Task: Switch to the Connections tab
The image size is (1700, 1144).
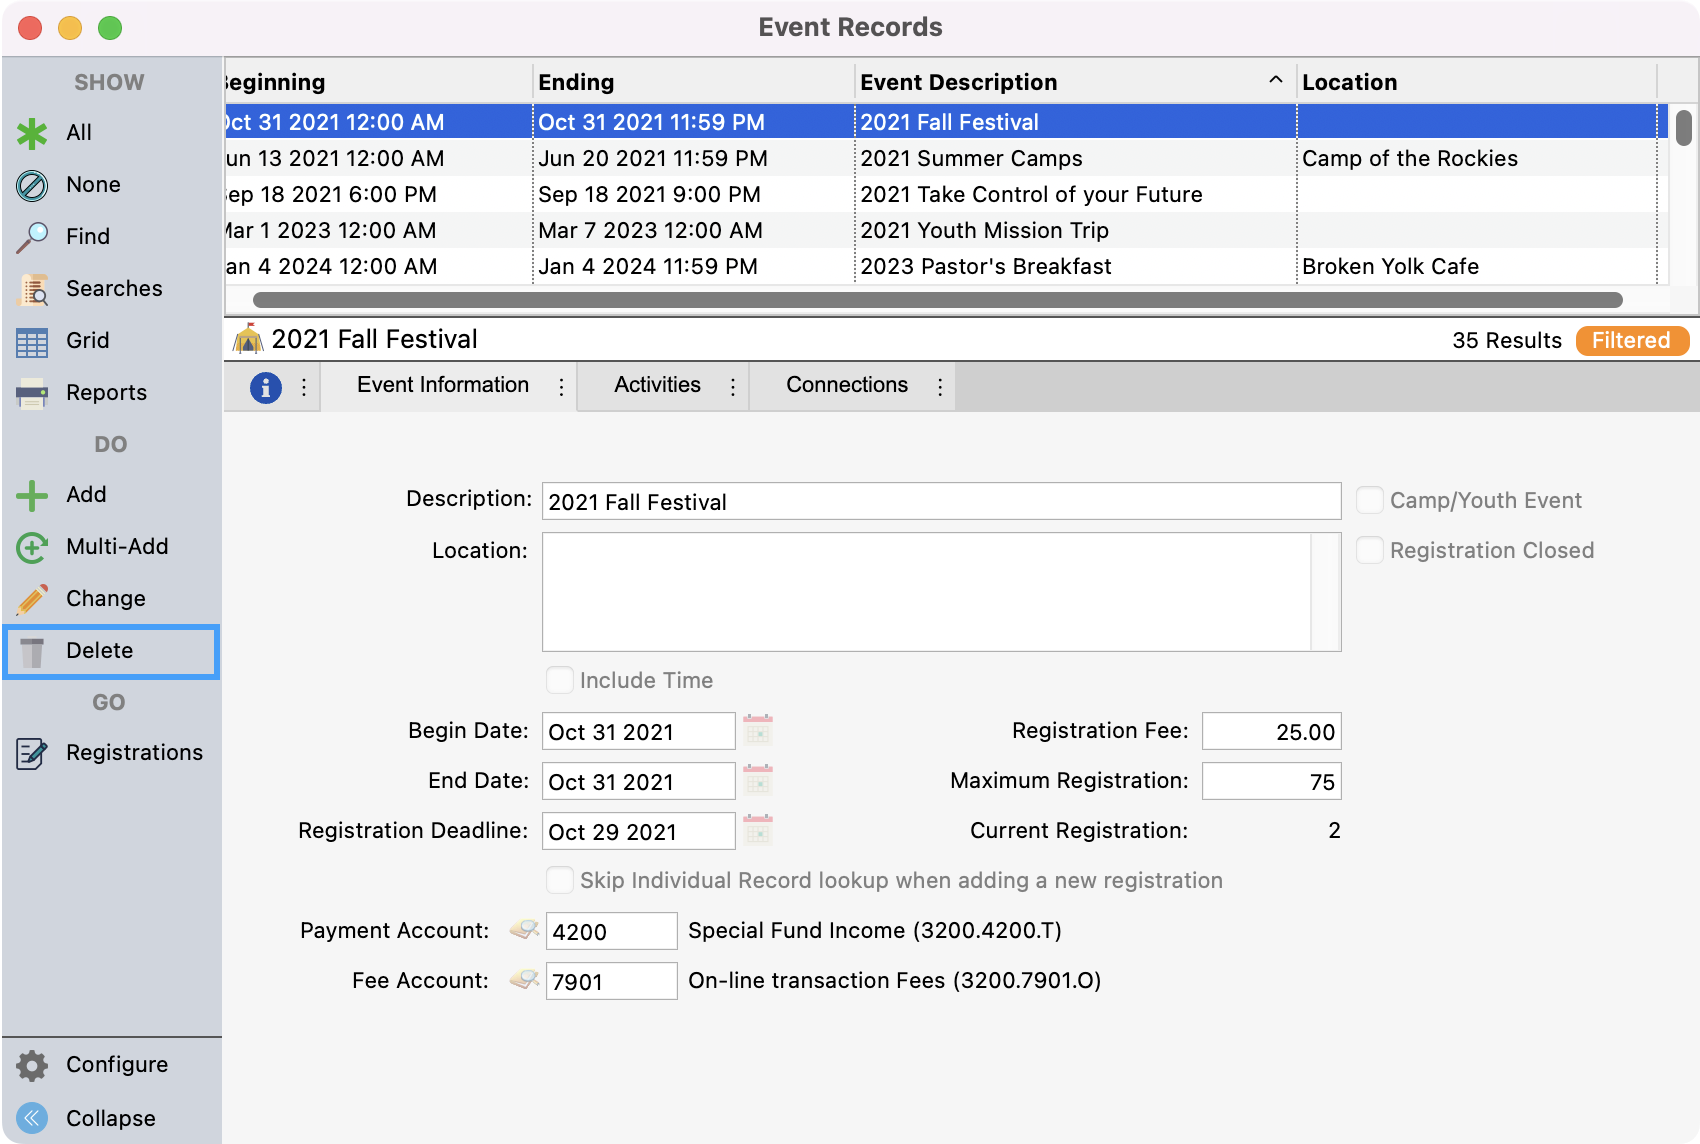Action: pyautogui.click(x=846, y=385)
